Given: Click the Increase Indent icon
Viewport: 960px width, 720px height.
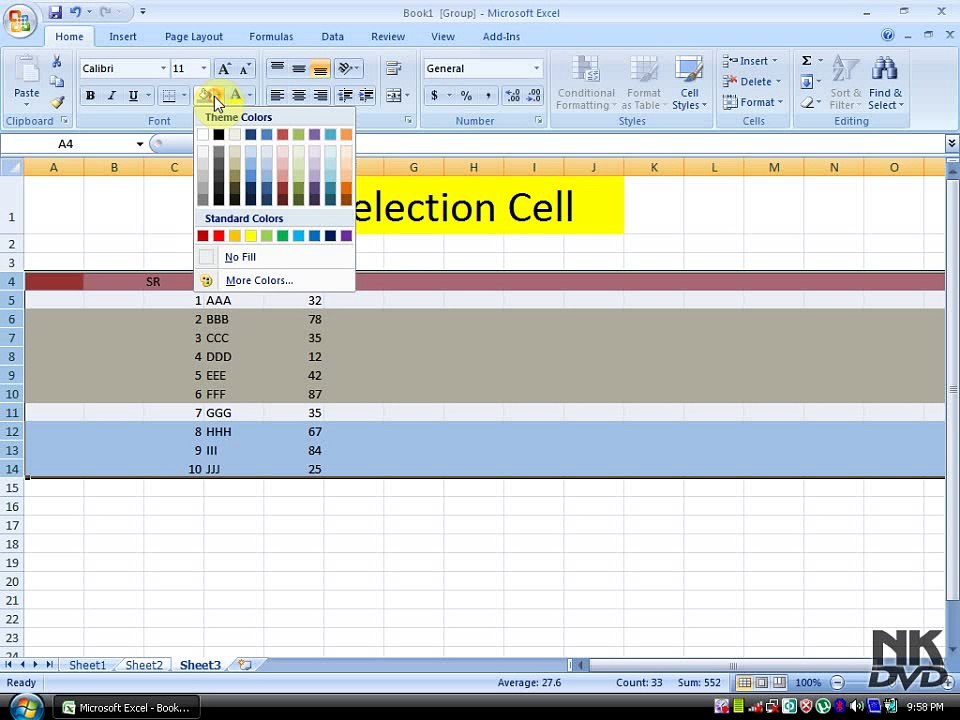Looking at the screenshot, I should click(366, 96).
